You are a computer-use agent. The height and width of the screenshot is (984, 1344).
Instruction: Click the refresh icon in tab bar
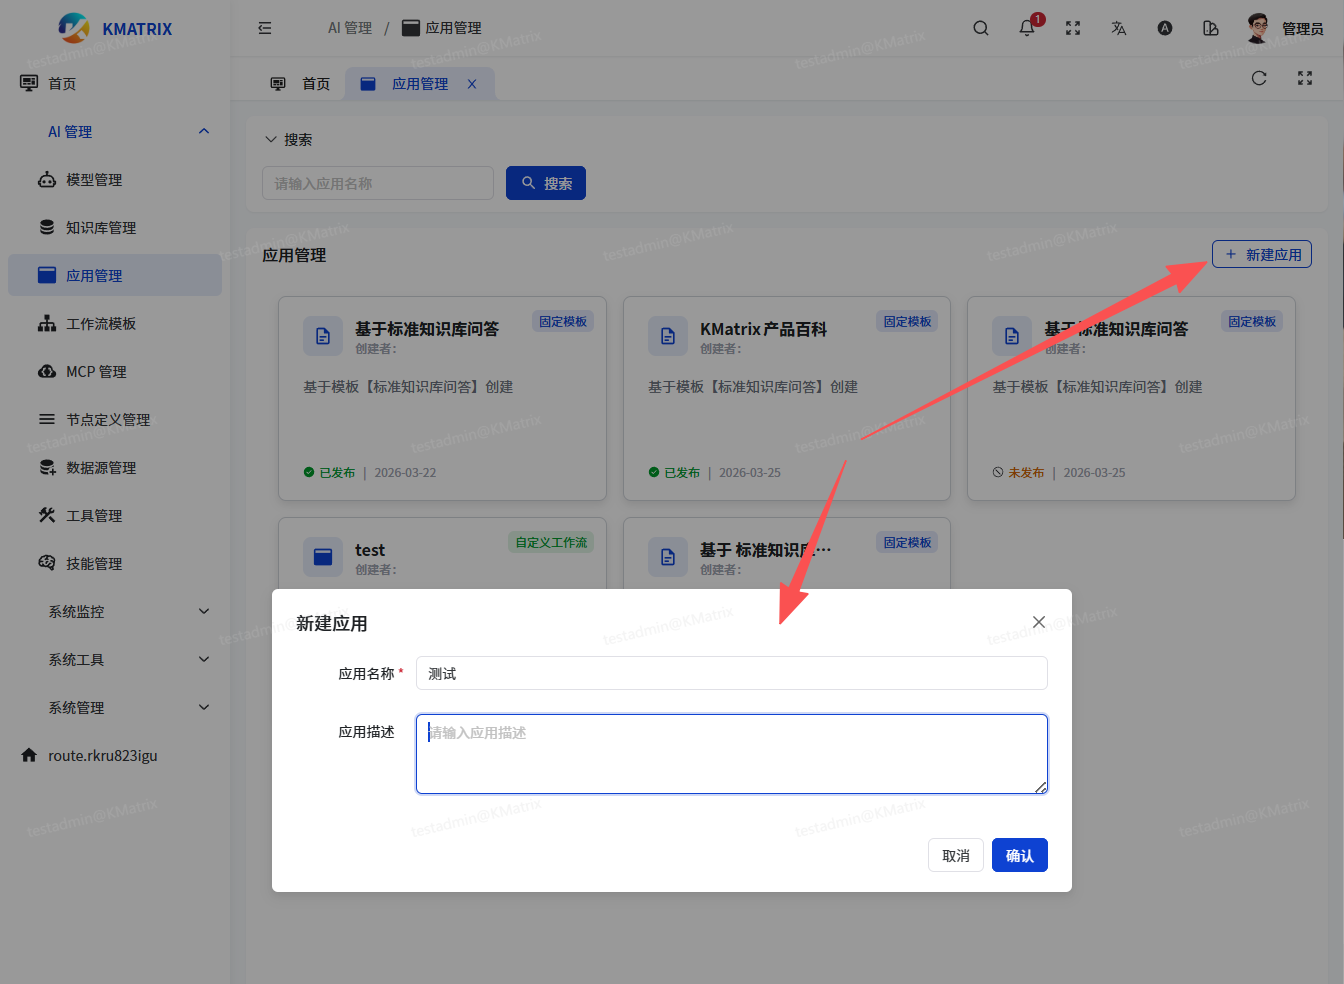tap(1259, 78)
